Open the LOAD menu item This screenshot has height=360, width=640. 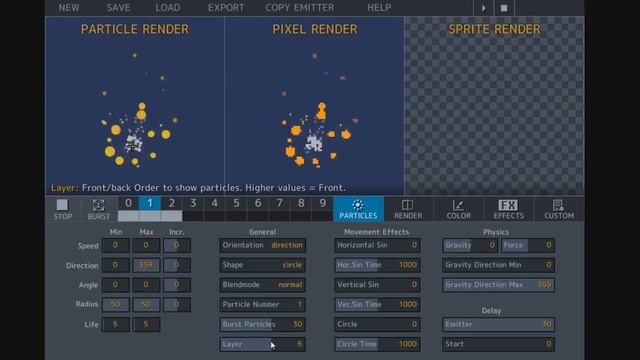168,7
